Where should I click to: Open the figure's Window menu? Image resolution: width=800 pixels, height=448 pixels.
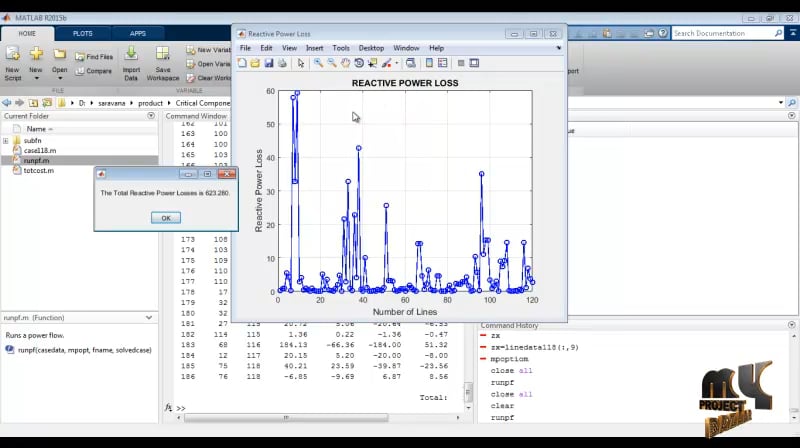tap(406, 48)
